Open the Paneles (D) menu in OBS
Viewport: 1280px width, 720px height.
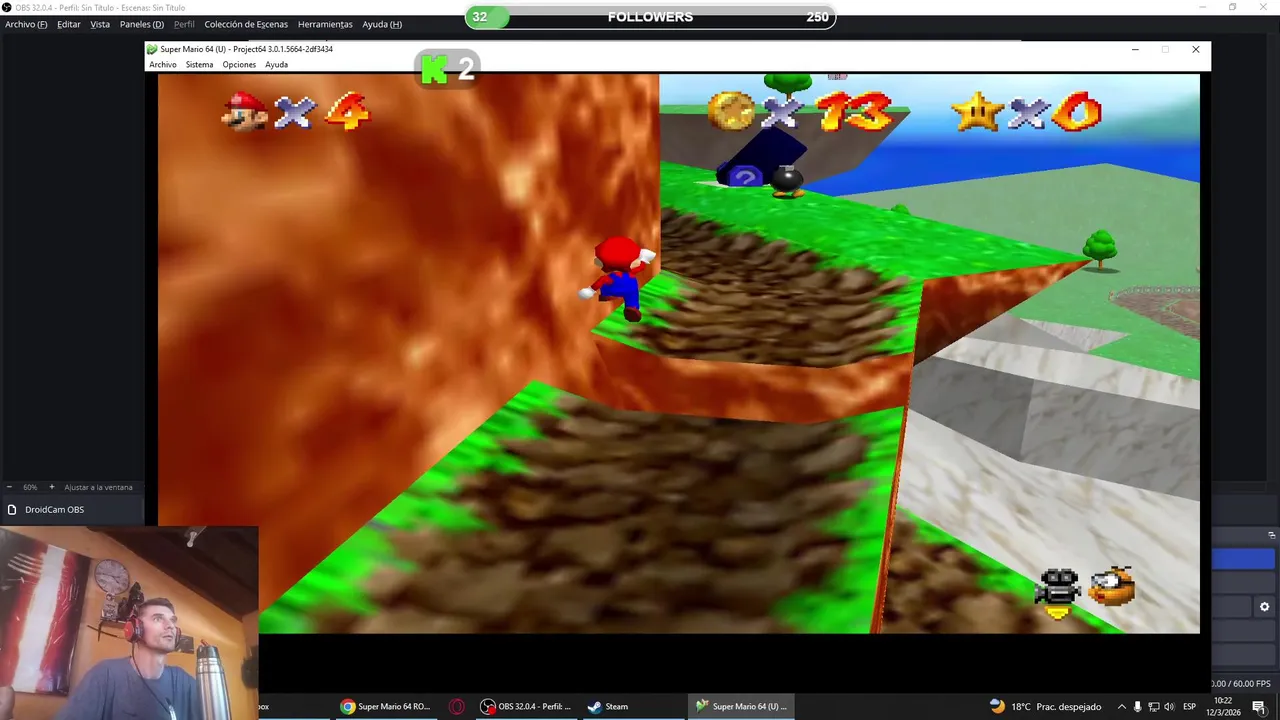(142, 24)
